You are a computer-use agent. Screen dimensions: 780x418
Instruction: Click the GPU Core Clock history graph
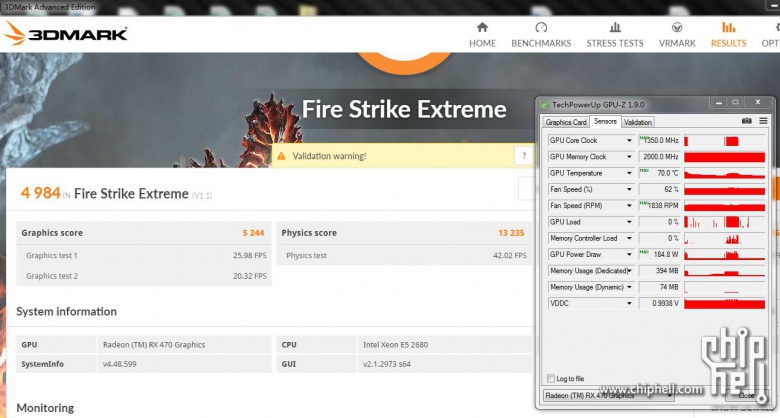724,141
